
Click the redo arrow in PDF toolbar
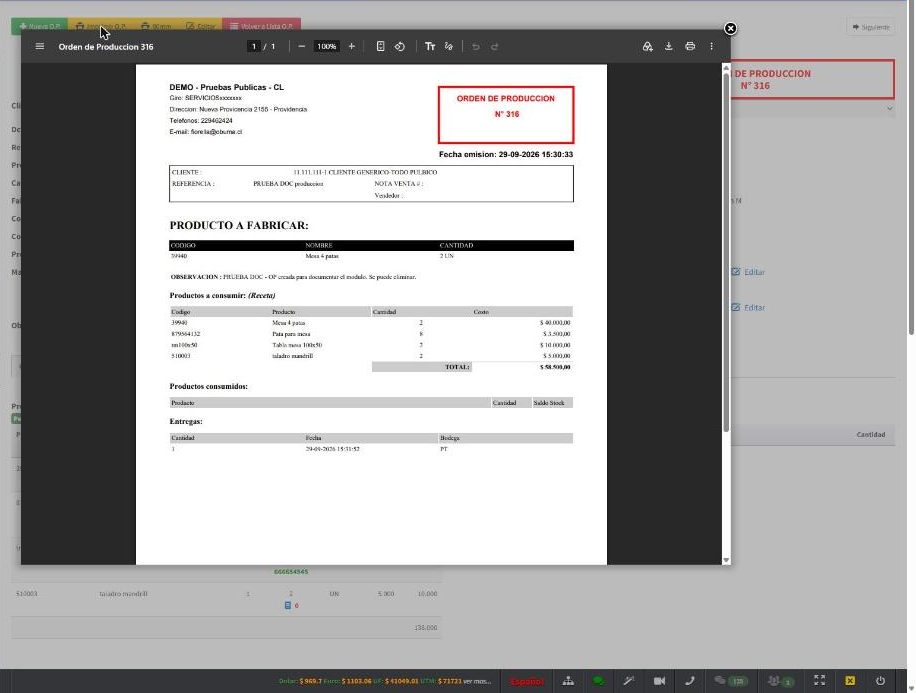coord(494,46)
